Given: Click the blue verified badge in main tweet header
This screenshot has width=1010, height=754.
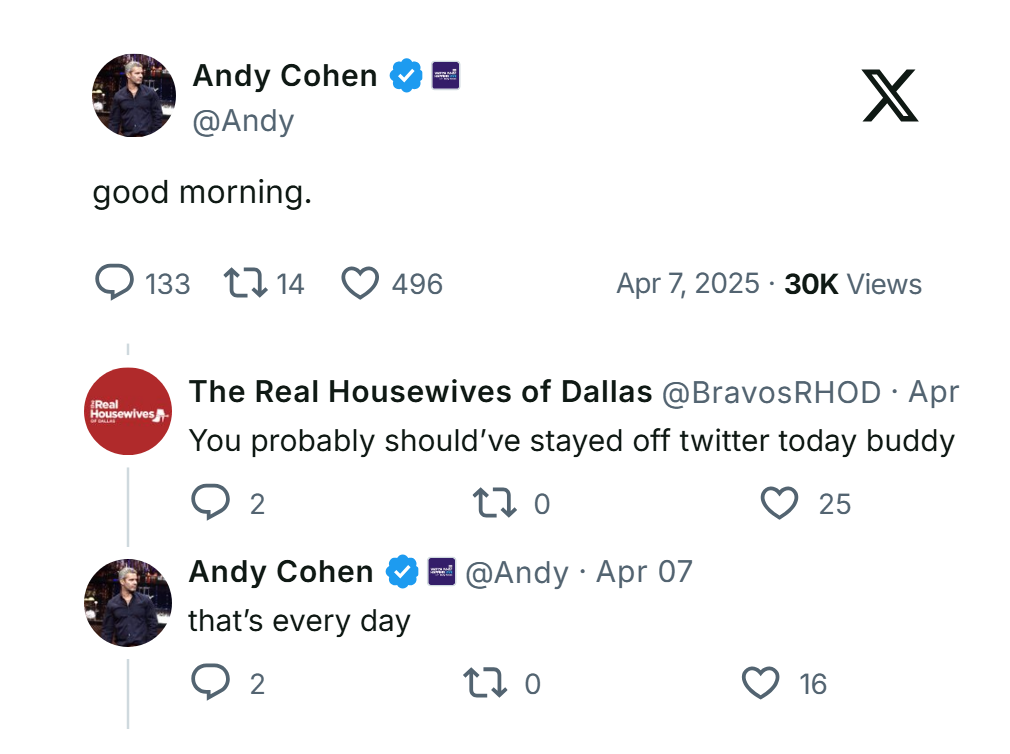Looking at the screenshot, I should (x=405, y=76).
